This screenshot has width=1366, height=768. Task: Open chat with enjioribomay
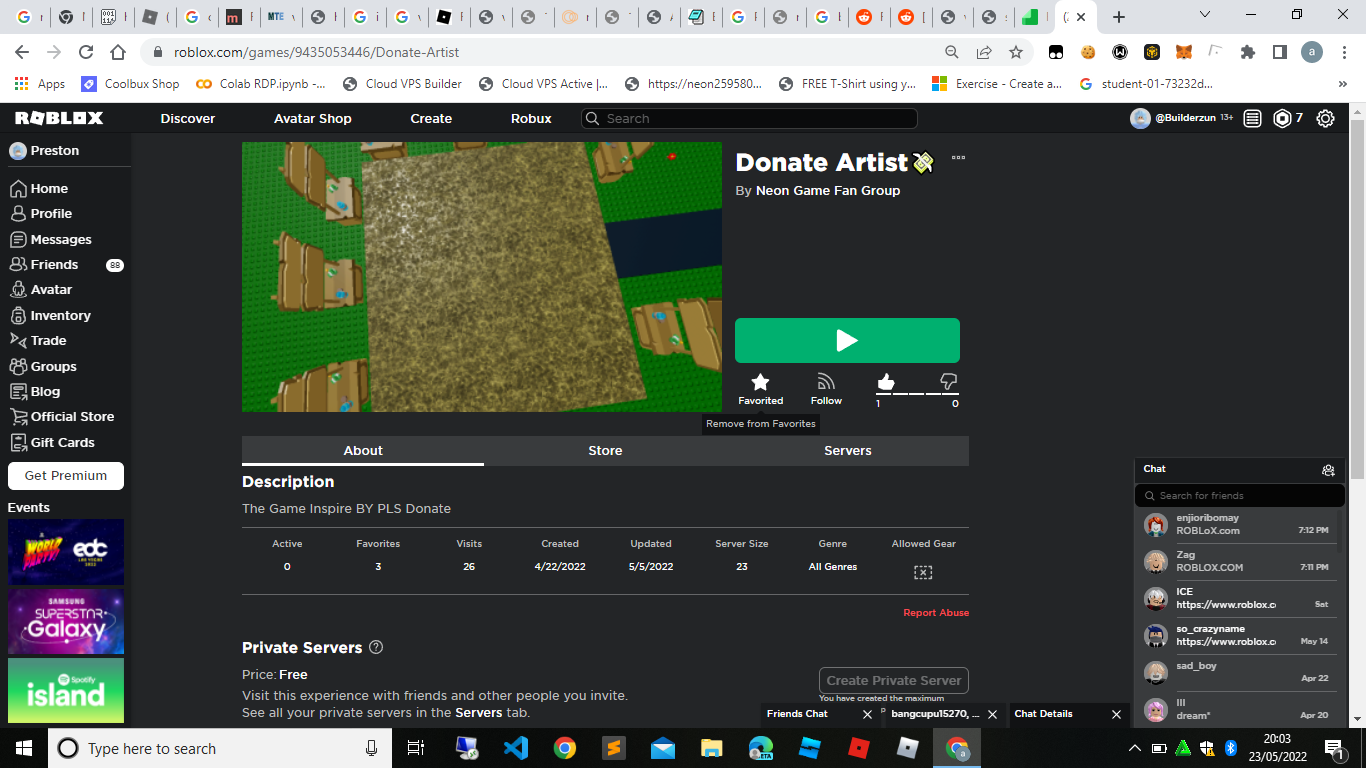coord(1236,525)
